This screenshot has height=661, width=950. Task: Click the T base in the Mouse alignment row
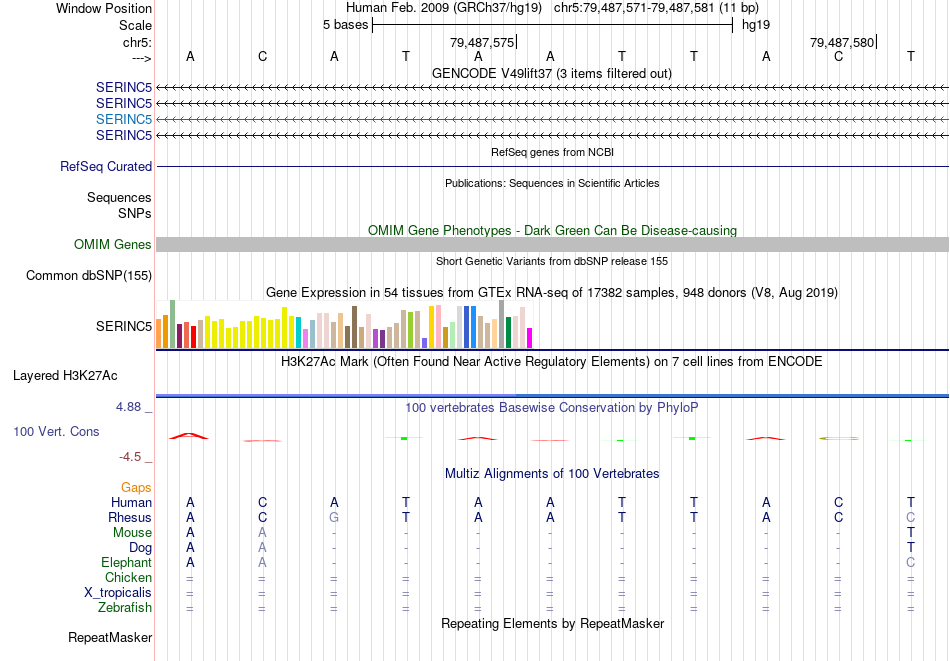(910, 533)
